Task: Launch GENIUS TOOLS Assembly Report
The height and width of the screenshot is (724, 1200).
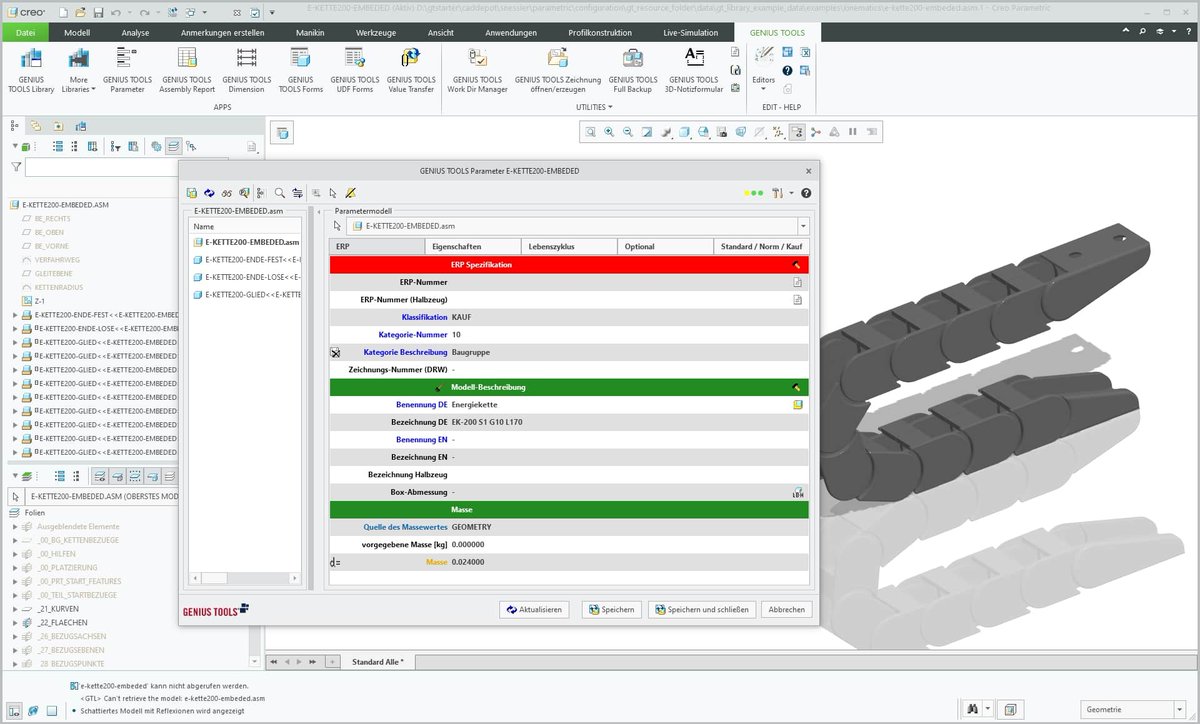Action: [x=187, y=70]
